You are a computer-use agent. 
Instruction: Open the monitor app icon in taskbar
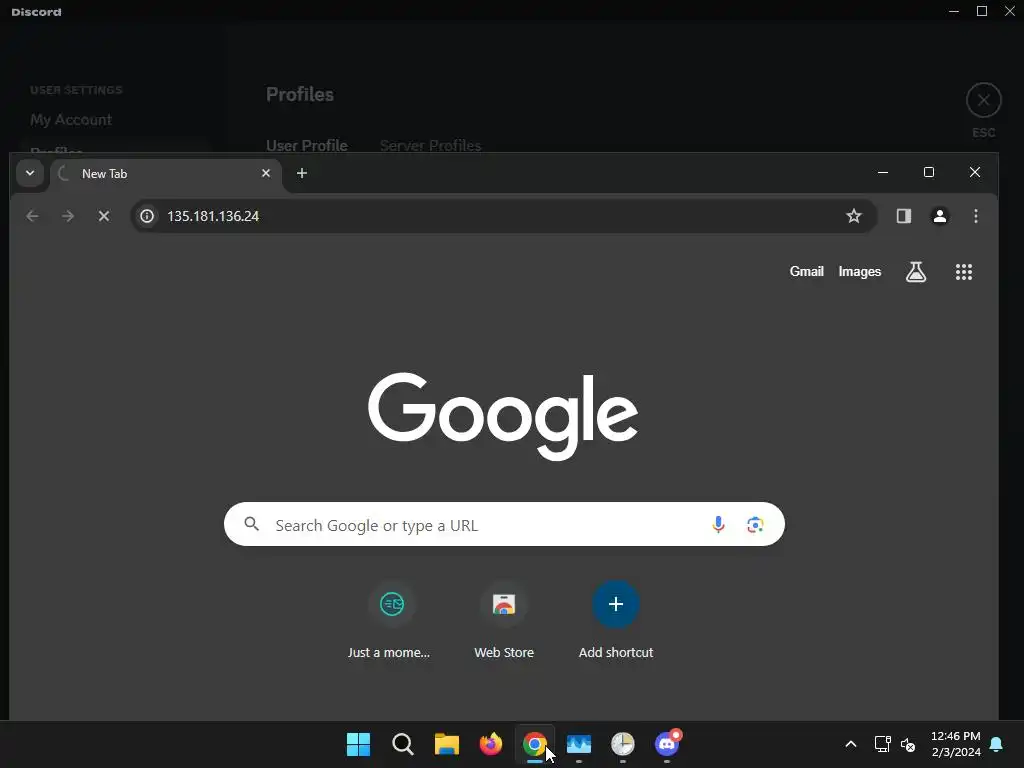coord(579,744)
